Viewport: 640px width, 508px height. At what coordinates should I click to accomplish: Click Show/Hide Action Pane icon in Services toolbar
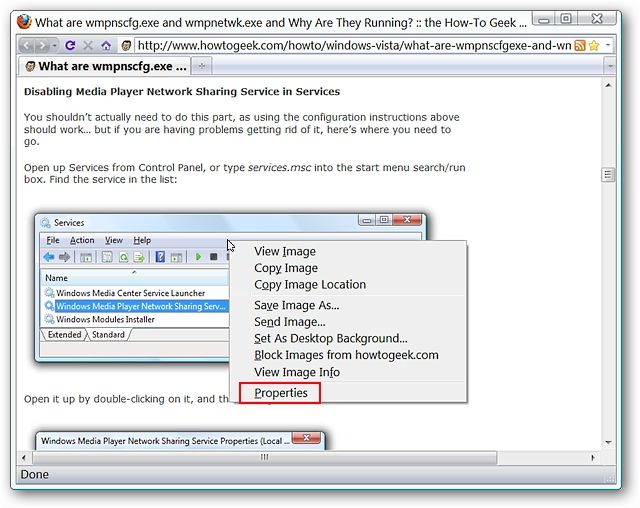pyautogui.click(x=176, y=257)
